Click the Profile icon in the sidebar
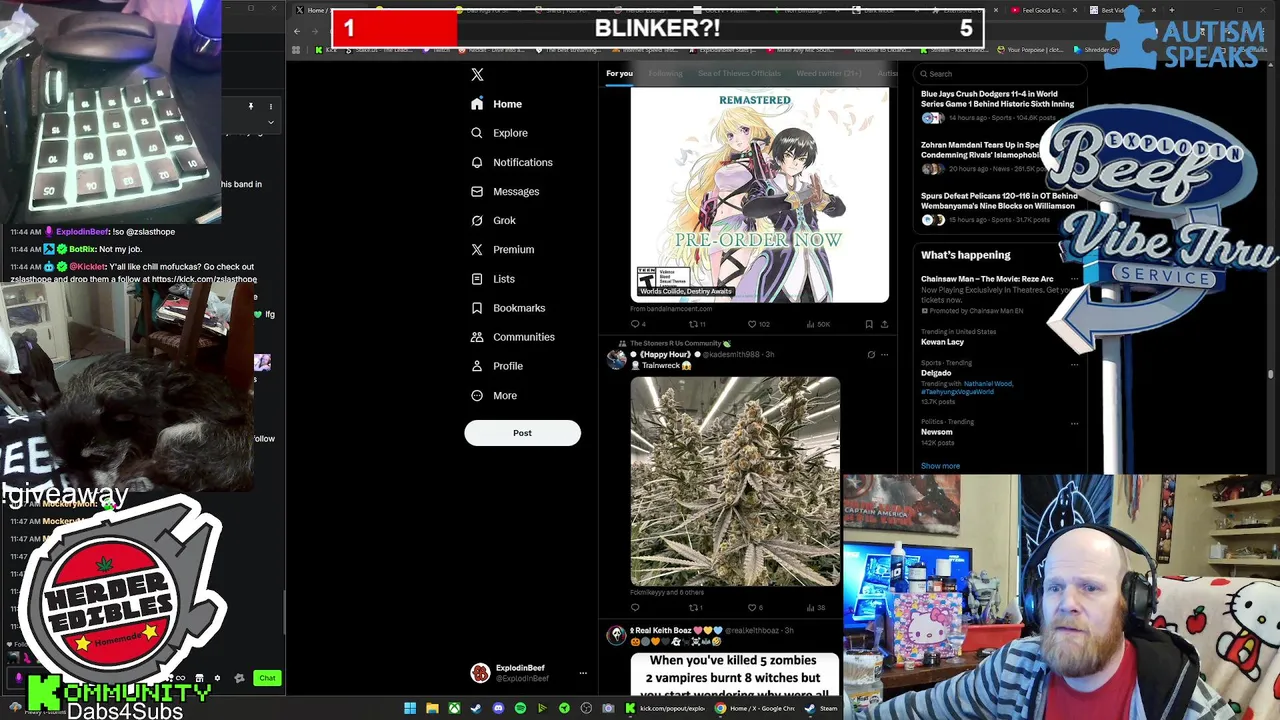The height and width of the screenshot is (720, 1280). click(x=477, y=366)
